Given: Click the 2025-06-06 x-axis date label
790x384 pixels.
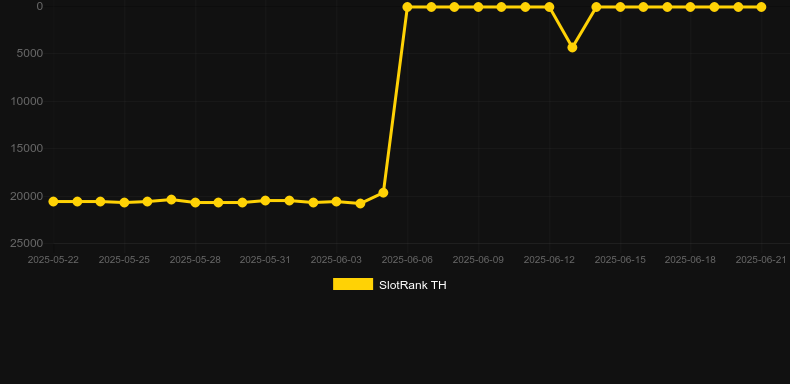Looking at the screenshot, I should [x=407, y=260].
